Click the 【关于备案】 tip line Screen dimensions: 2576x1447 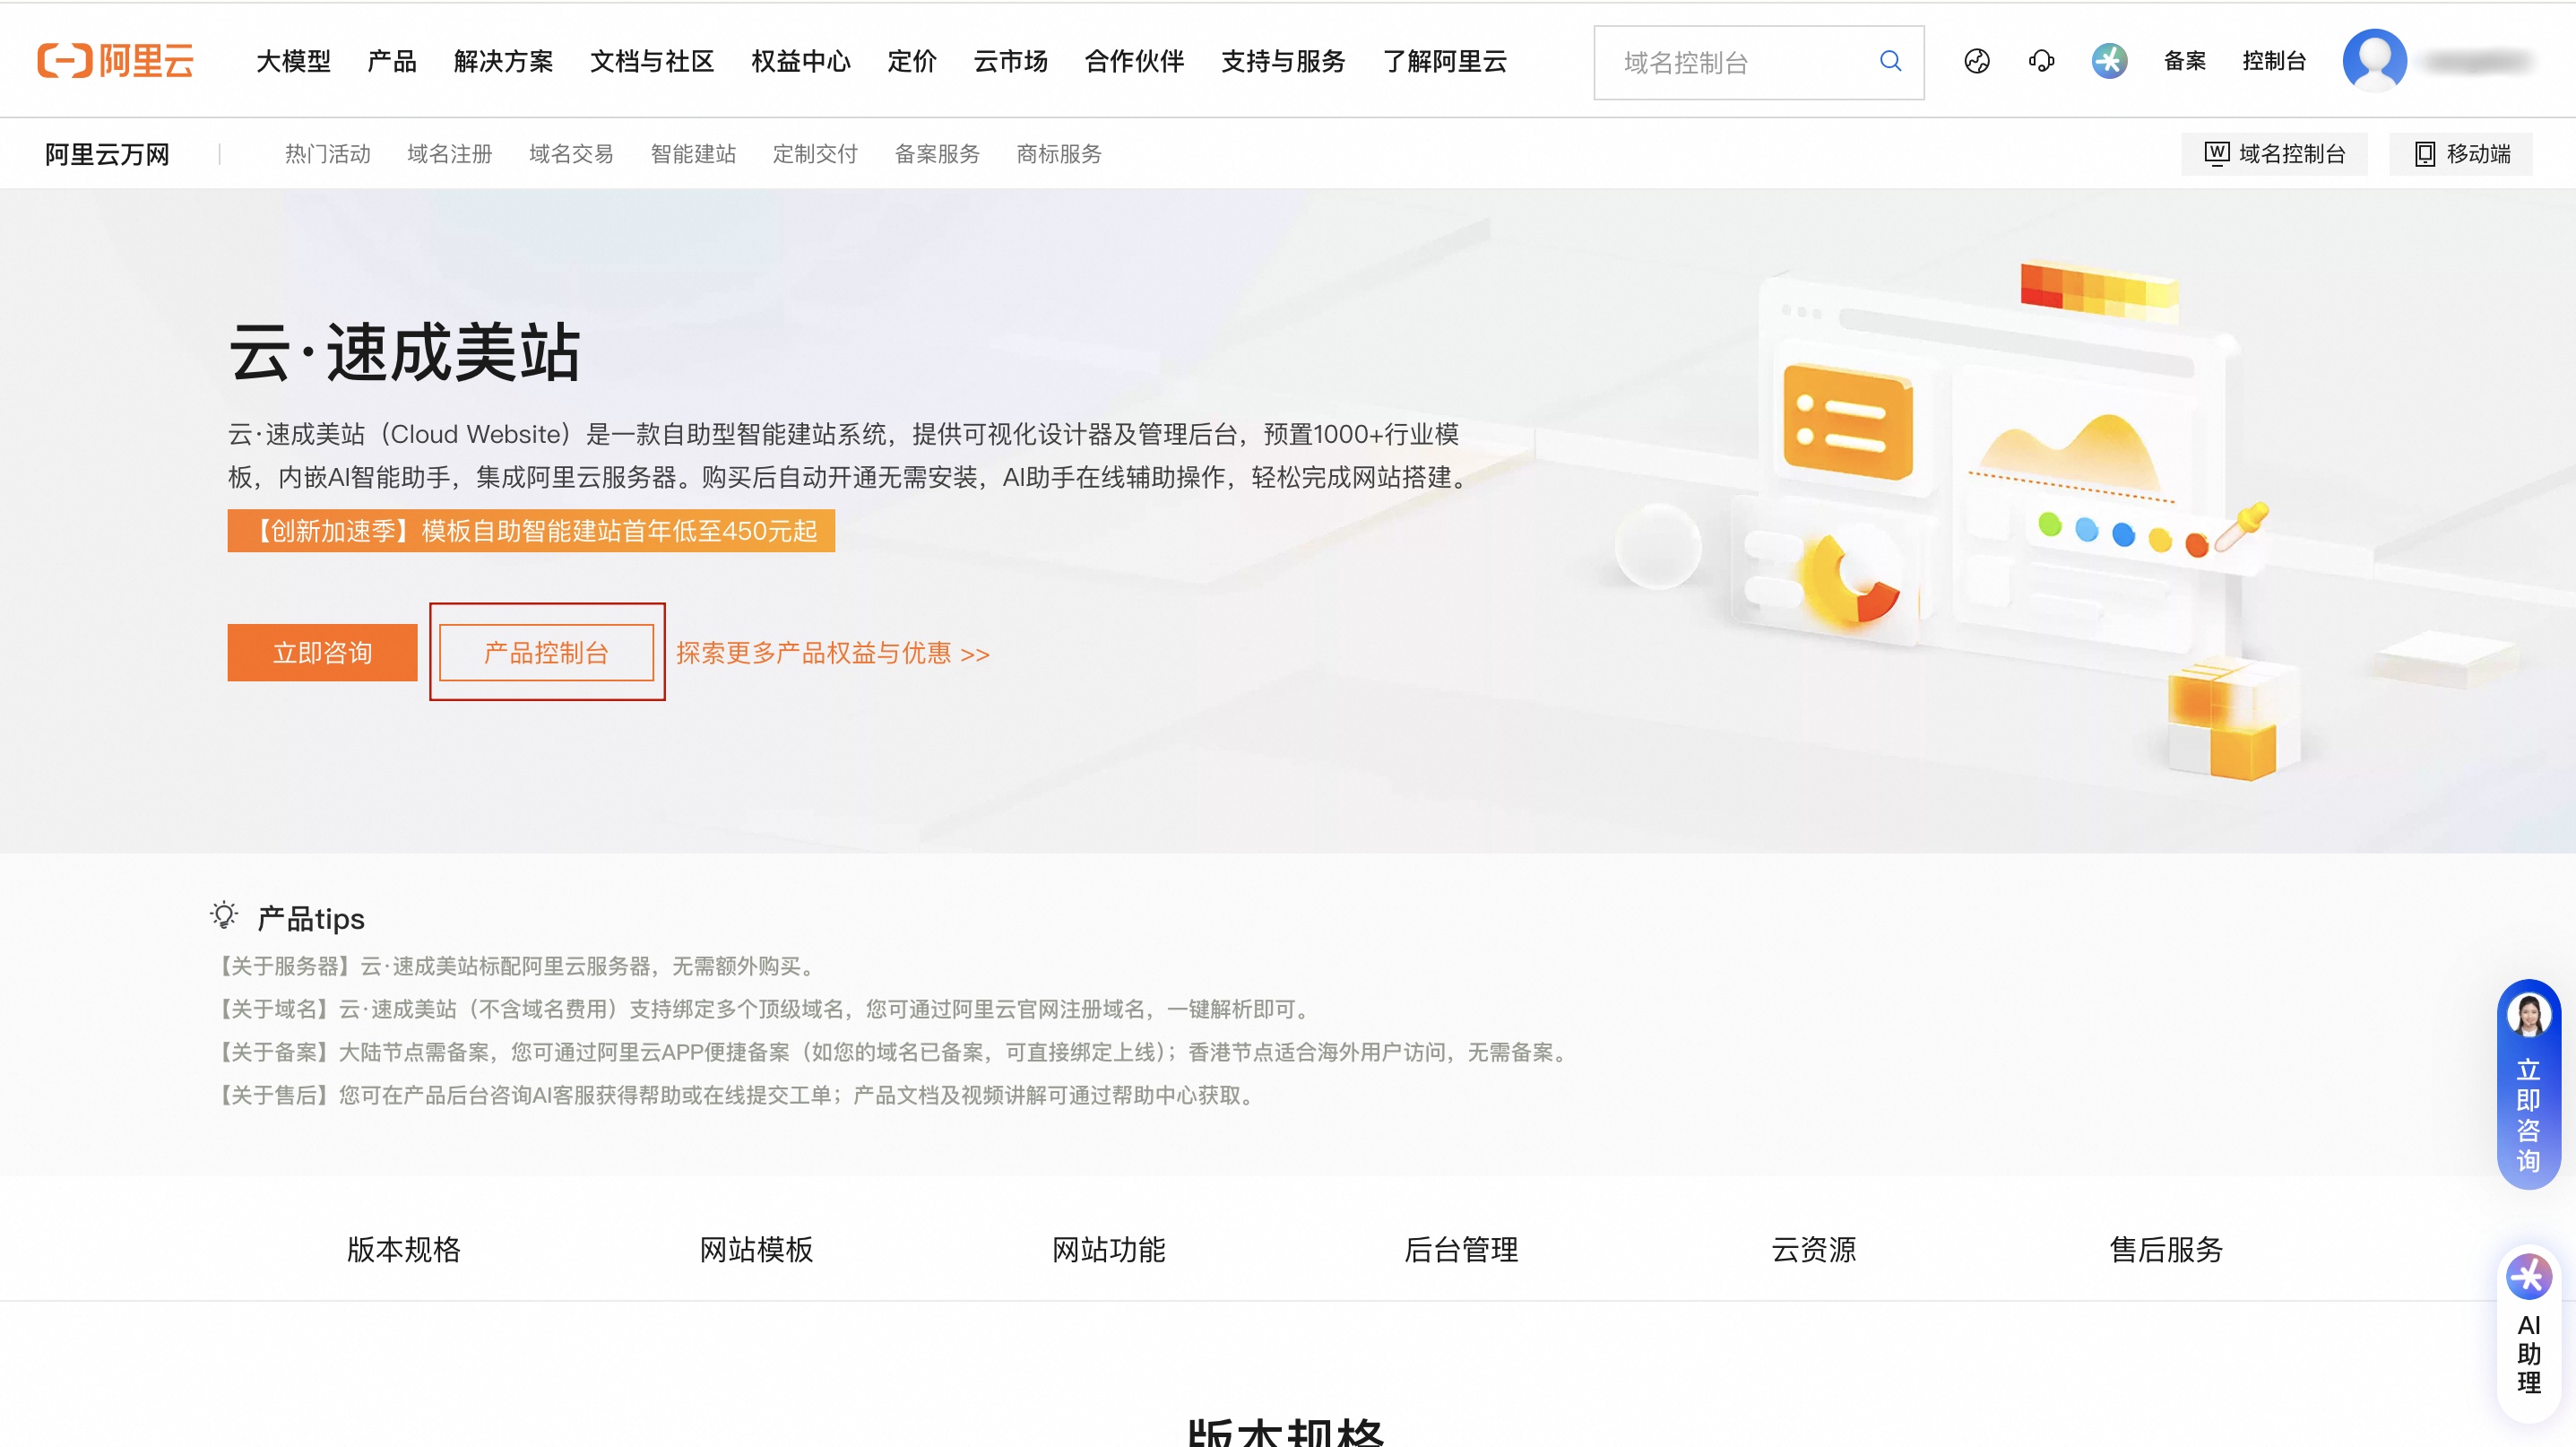(893, 1052)
